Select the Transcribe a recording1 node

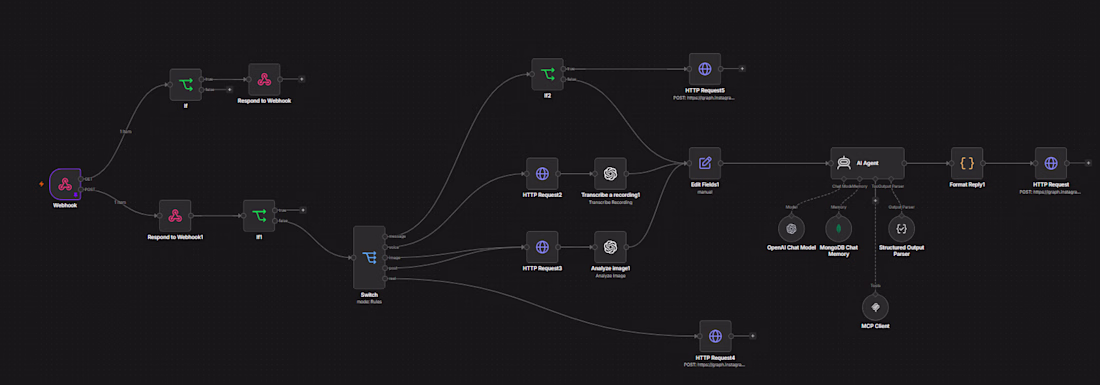coord(610,173)
